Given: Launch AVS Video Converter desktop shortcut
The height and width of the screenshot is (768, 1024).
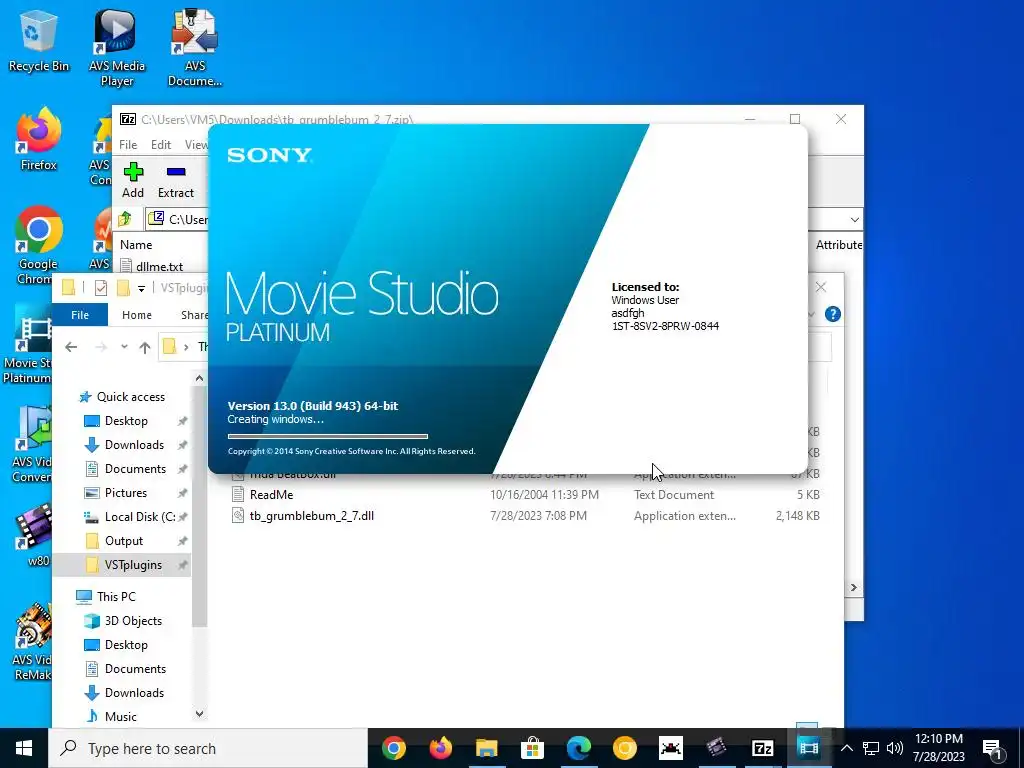Looking at the screenshot, I should [x=31, y=444].
